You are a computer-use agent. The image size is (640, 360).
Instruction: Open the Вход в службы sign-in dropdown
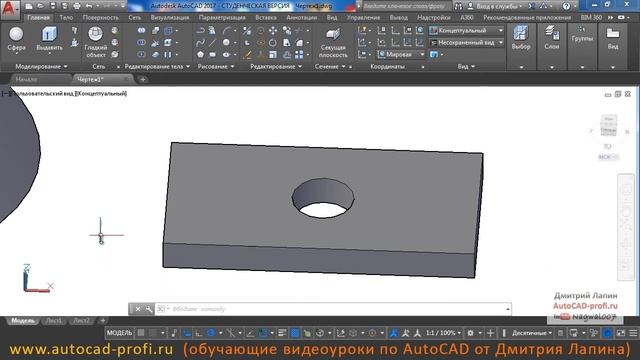click(495, 6)
